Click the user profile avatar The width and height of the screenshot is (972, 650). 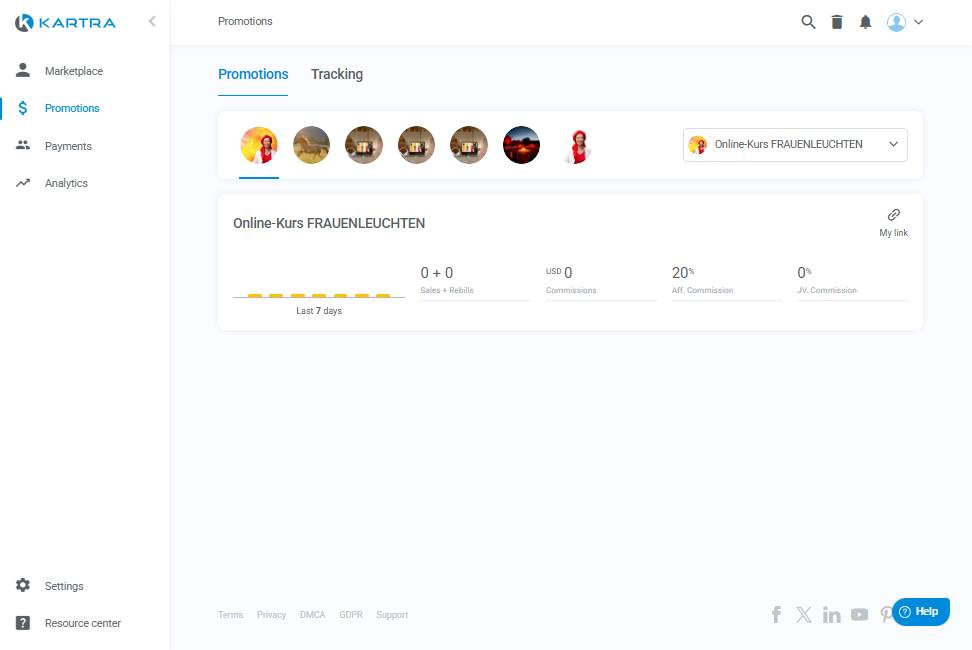[896, 22]
